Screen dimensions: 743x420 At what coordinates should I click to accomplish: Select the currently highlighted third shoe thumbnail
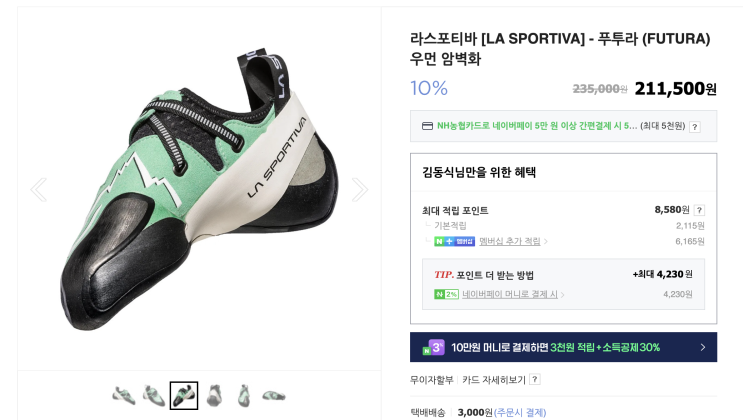click(x=184, y=396)
